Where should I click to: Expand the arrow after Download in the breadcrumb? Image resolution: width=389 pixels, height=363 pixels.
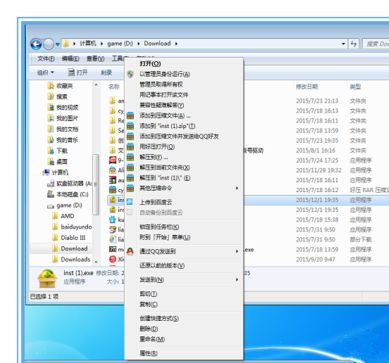tap(176, 44)
